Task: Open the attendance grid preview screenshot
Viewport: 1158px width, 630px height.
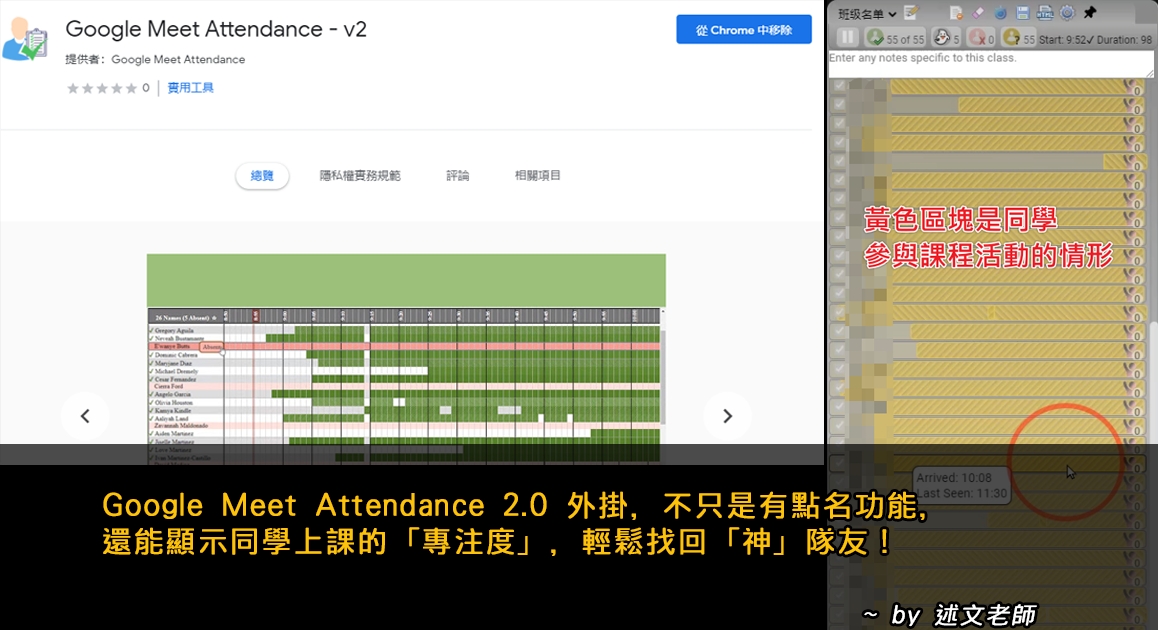Action: coord(406,358)
